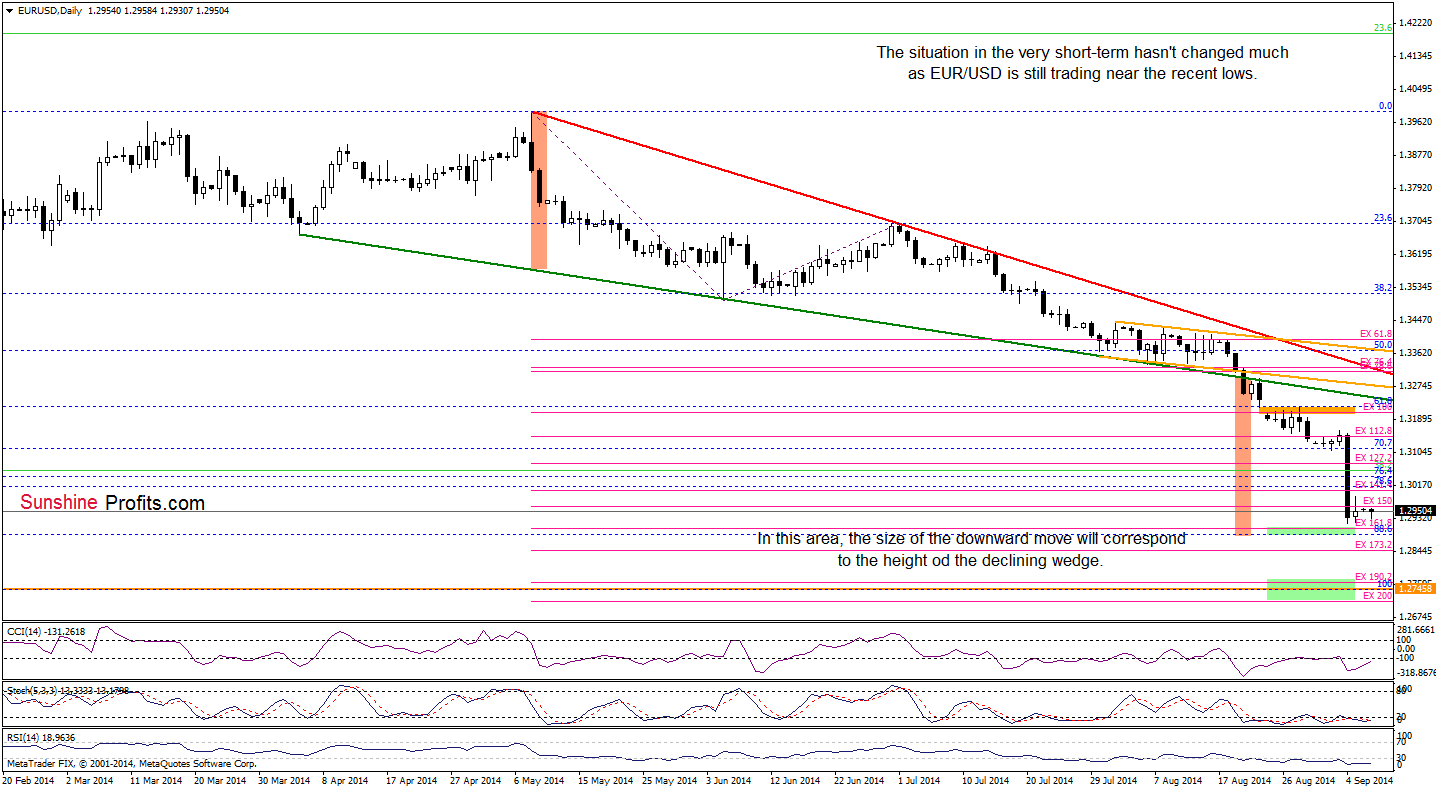Click the EX 112.8 expansion label

click(1373, 431)
